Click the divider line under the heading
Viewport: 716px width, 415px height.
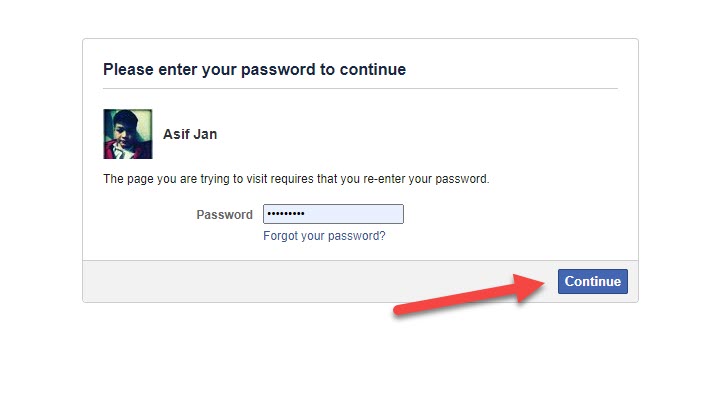[x=360, y=88]
